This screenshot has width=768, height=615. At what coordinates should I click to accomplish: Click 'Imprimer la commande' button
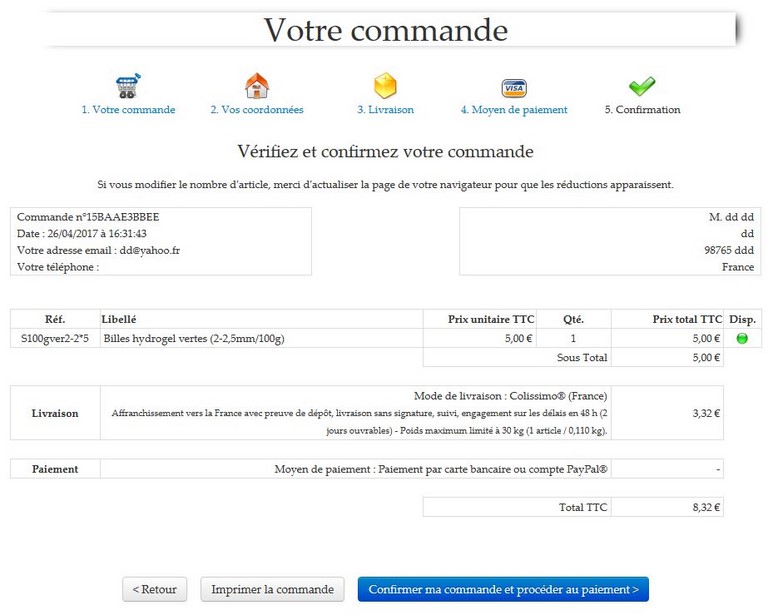coord(272,590)
